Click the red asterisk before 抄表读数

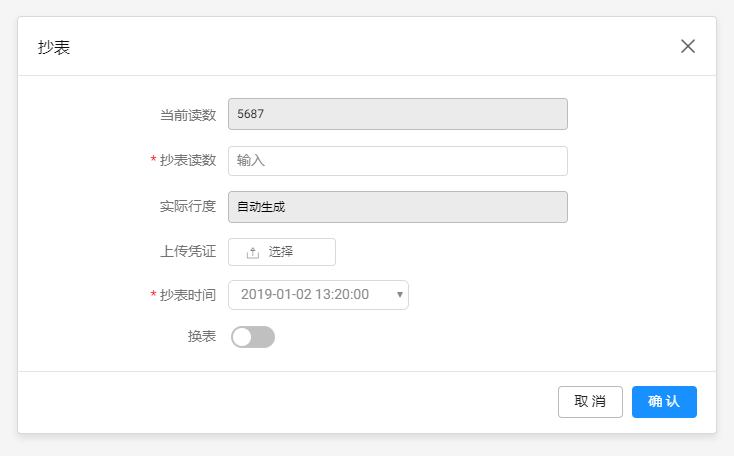point(153,161)
